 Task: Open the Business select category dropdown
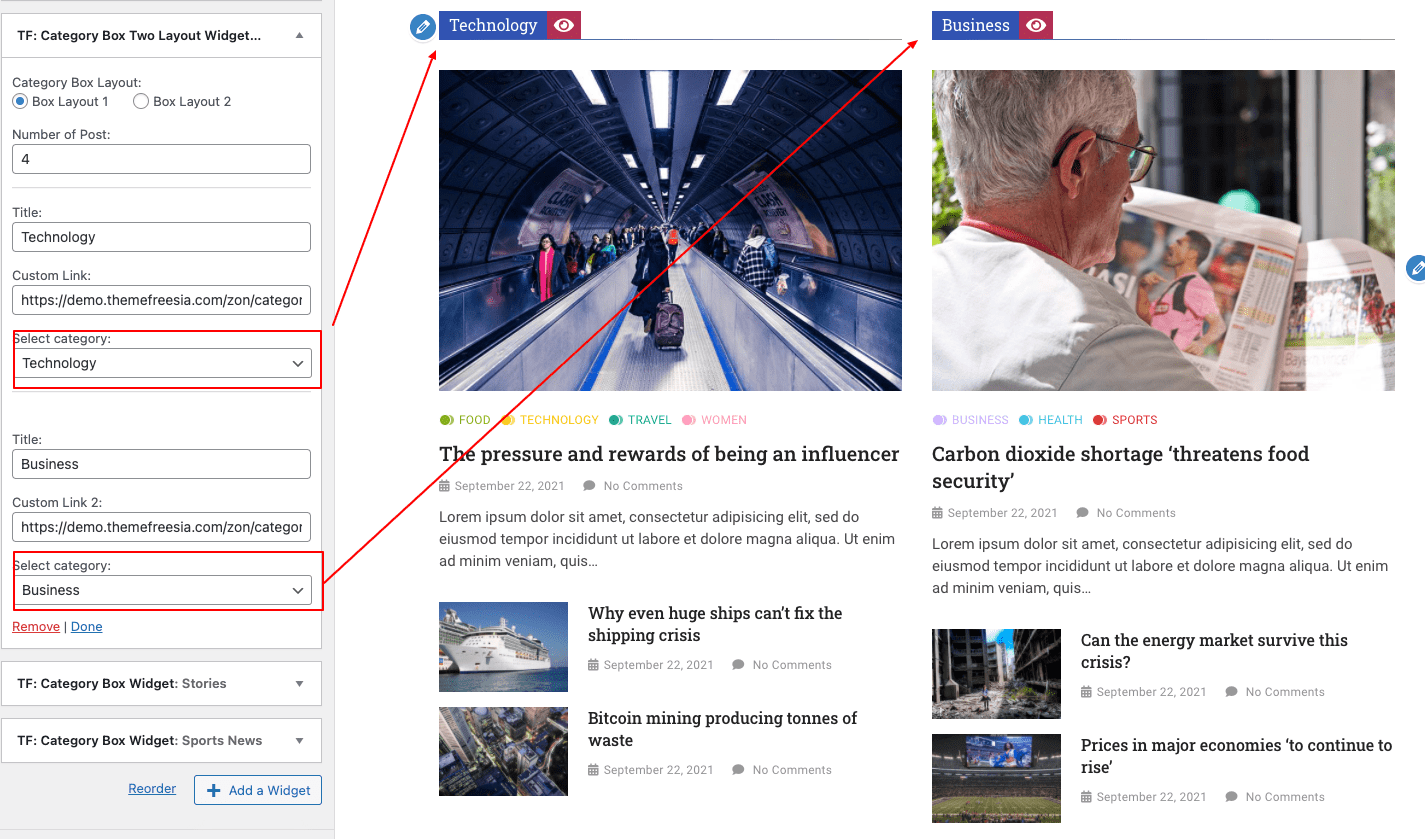[162, 590]
